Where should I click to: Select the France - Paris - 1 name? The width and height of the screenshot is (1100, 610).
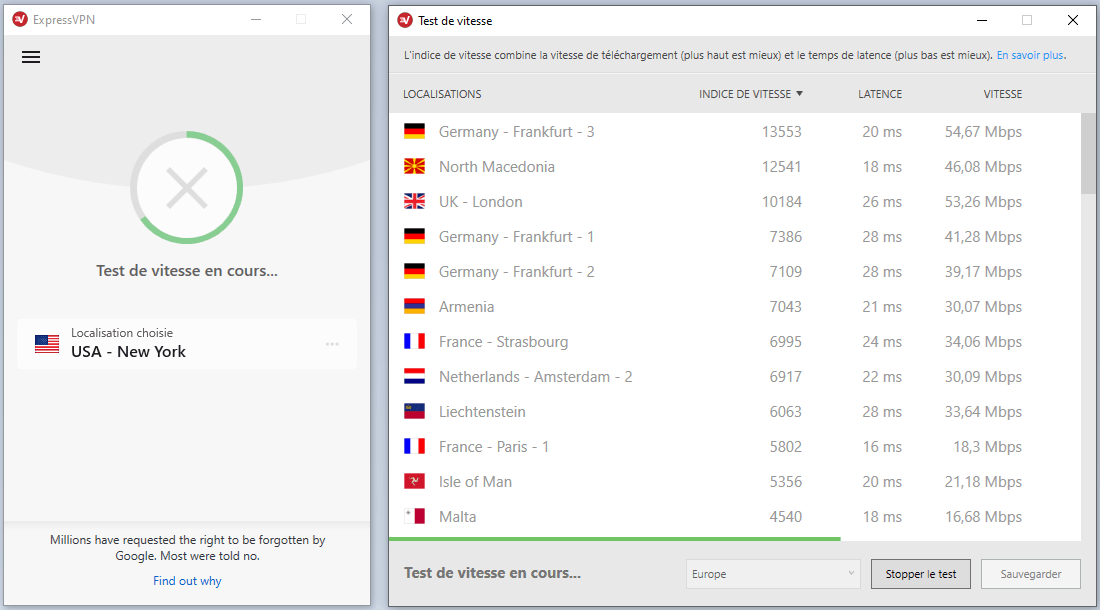point(494,447)
